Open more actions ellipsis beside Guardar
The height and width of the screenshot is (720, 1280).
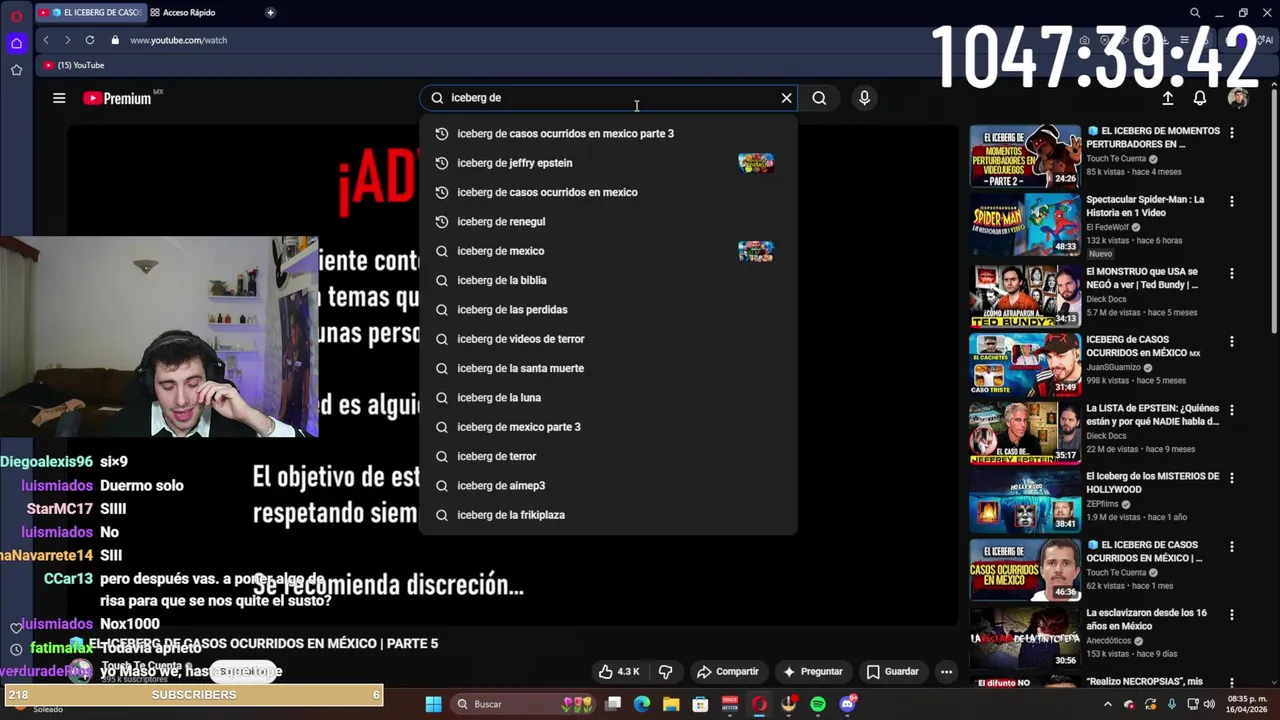coord(946,672)
